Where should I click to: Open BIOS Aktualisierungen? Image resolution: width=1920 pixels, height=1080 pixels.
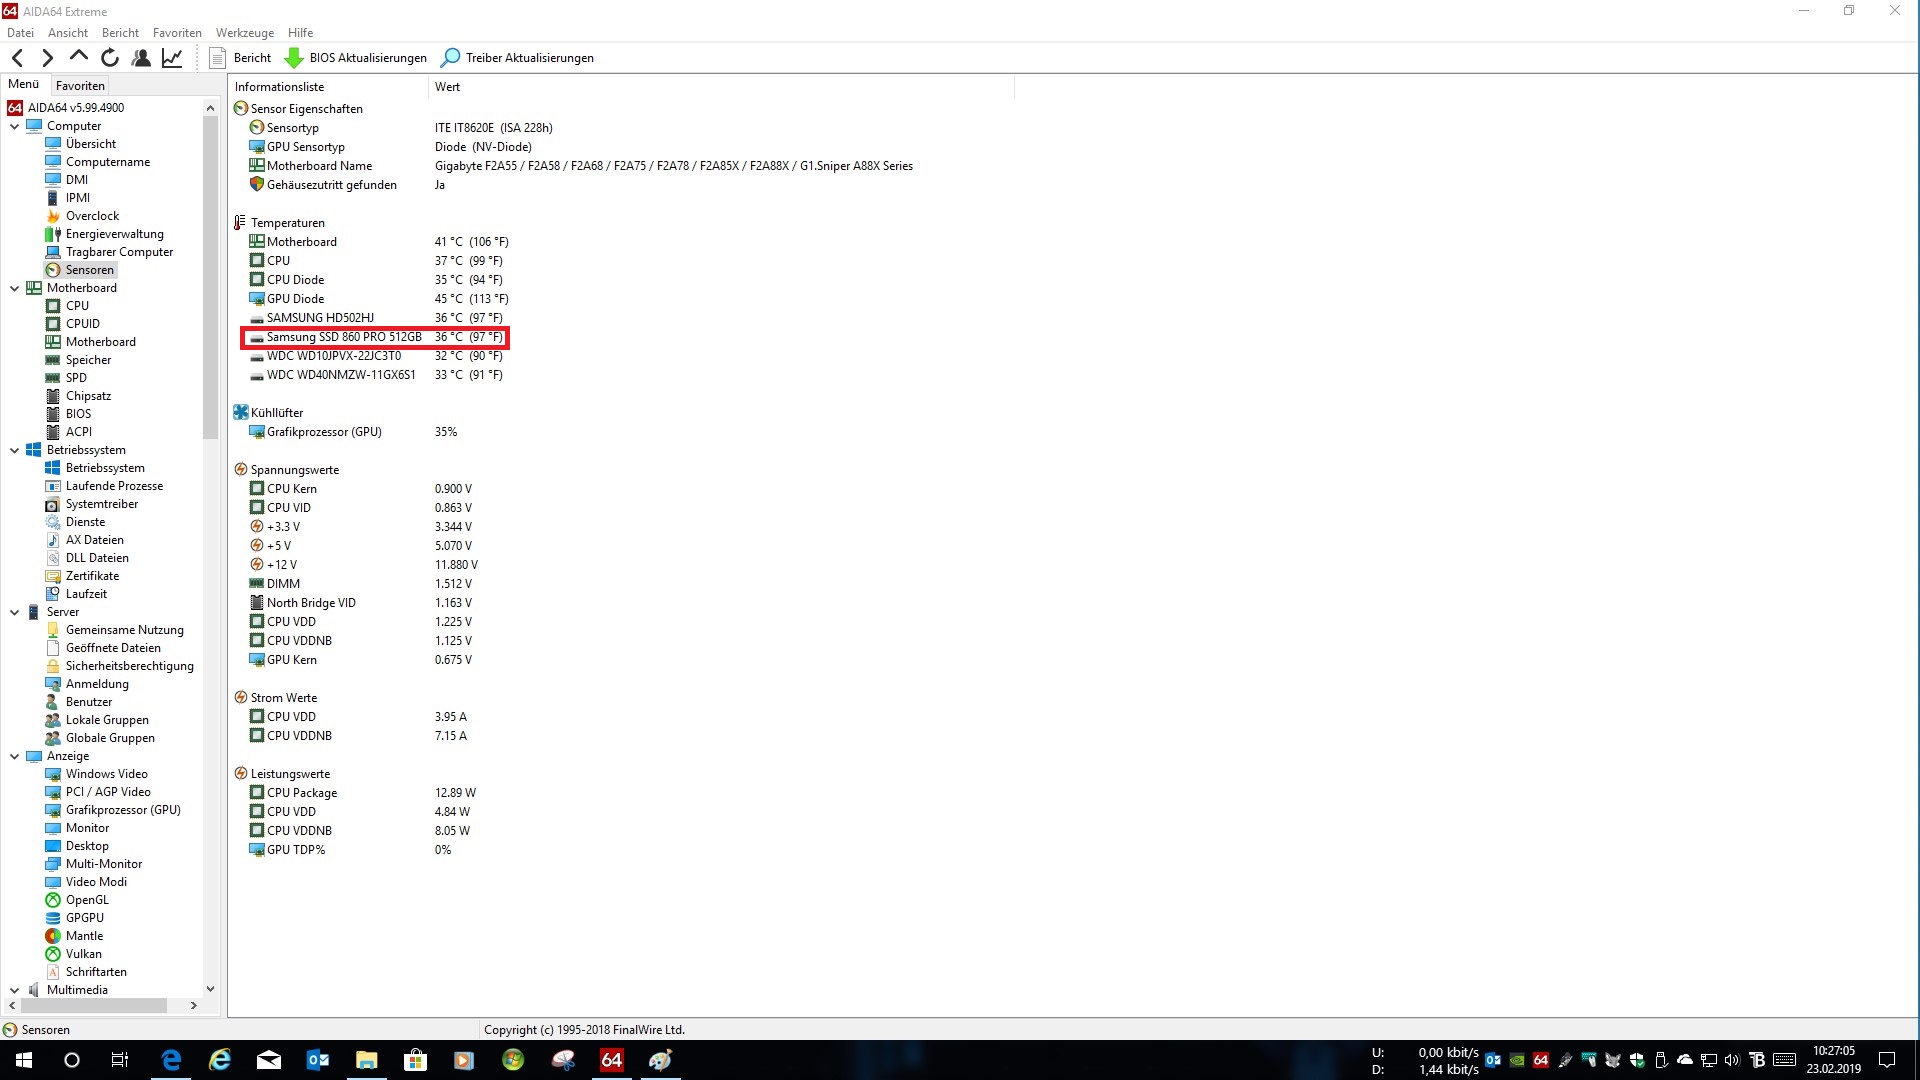coord(356,58)
